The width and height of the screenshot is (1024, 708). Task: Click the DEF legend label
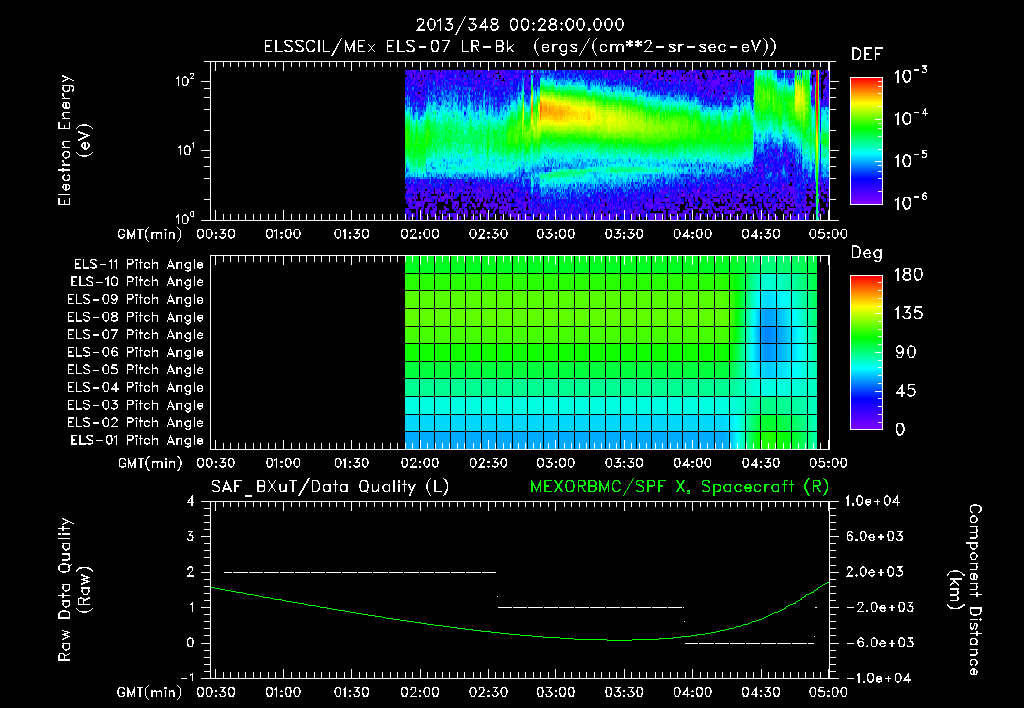coord(866,55)
